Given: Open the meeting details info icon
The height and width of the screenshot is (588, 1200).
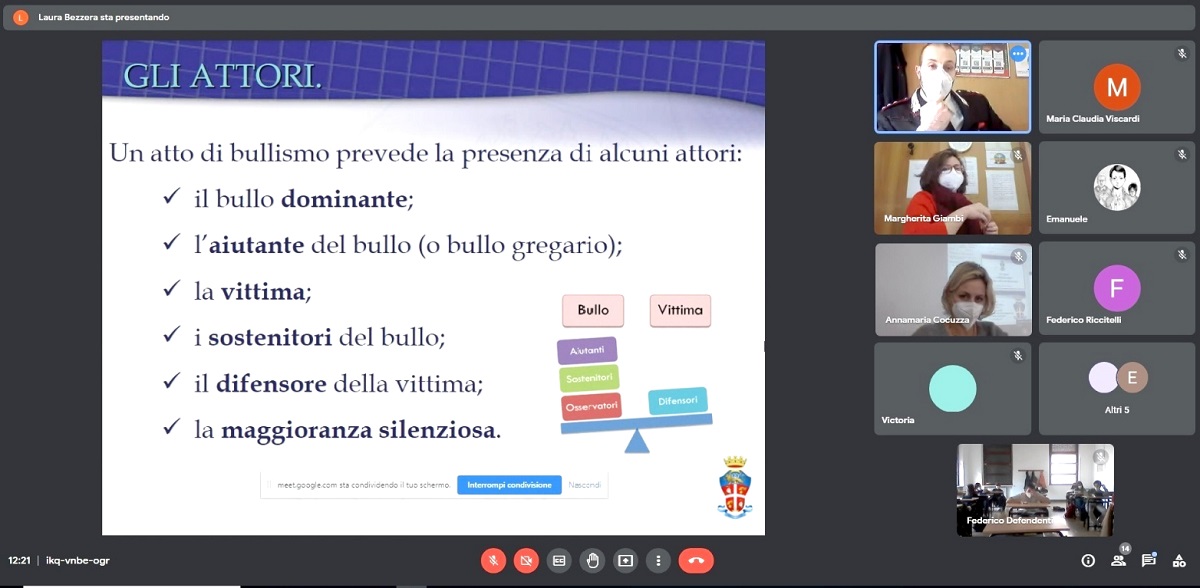Looking at the screenshot, I should [x=1088, y=561].
